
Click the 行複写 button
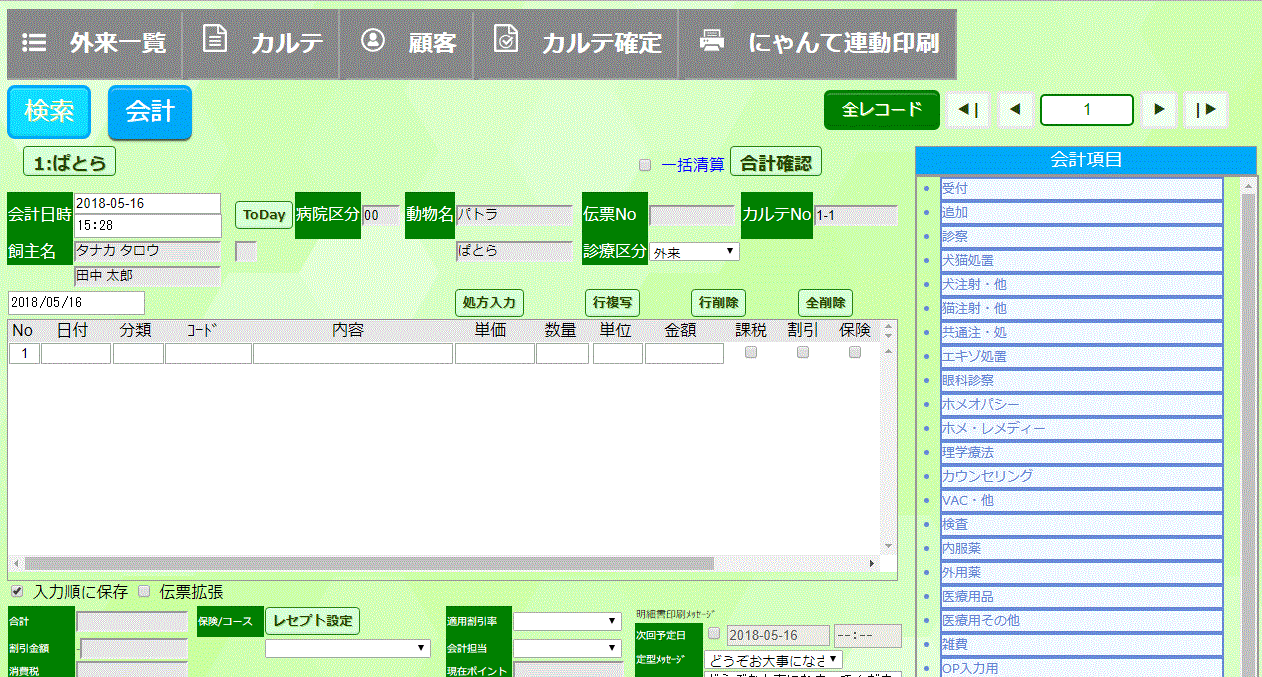point(612,302)
